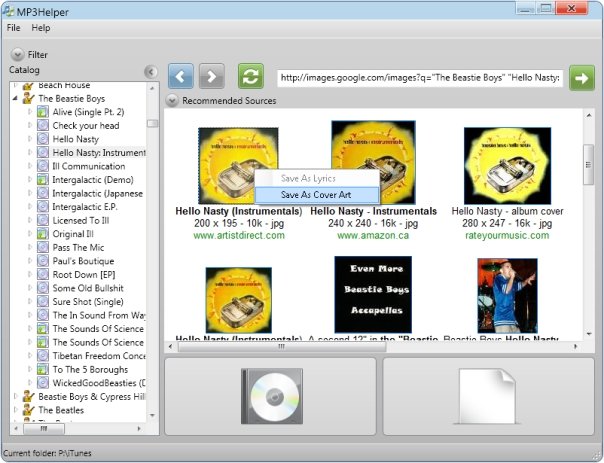The width and height of the screenshot is (604, 463).
Task: Navigate with the green Go arrow button
Action: coord(582,78)
